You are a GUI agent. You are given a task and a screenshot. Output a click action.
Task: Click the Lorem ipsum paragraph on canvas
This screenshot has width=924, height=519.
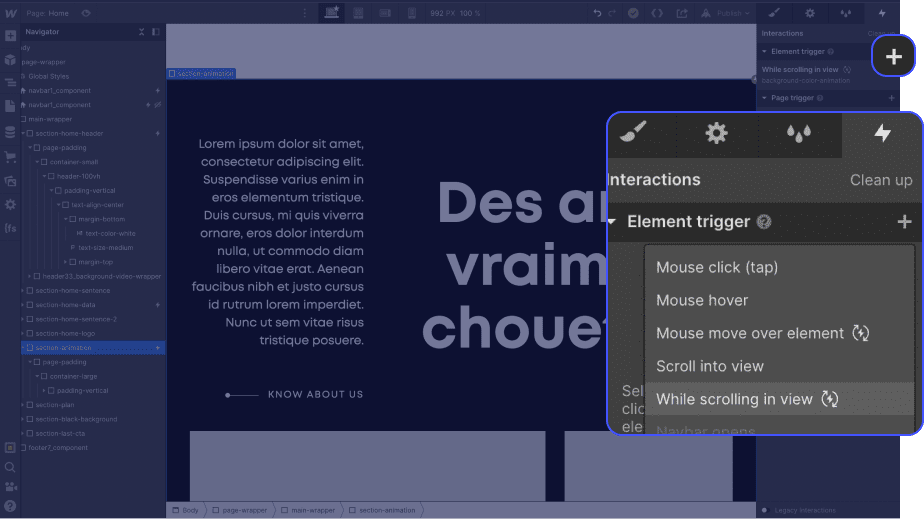[278, 242]
